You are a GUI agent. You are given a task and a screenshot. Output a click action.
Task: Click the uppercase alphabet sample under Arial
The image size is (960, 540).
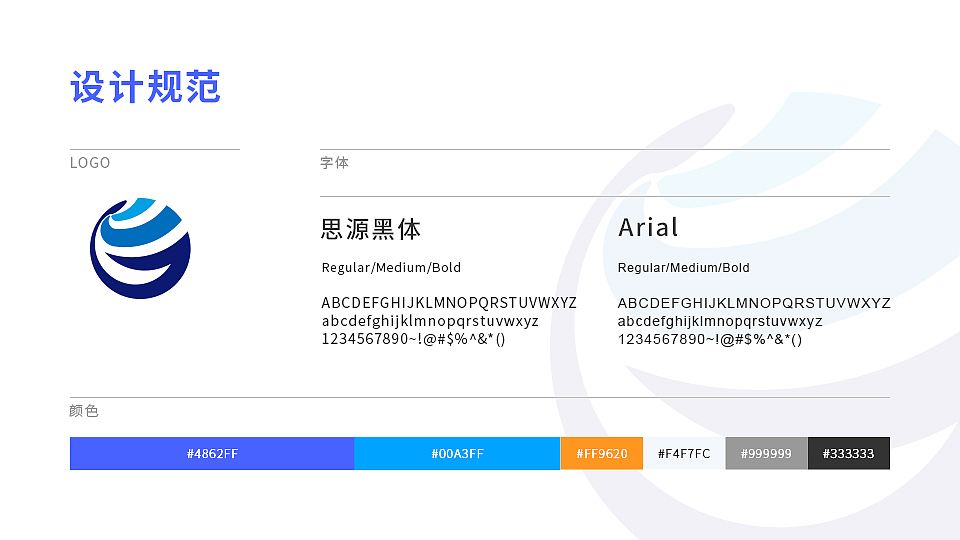pos(754,303)
